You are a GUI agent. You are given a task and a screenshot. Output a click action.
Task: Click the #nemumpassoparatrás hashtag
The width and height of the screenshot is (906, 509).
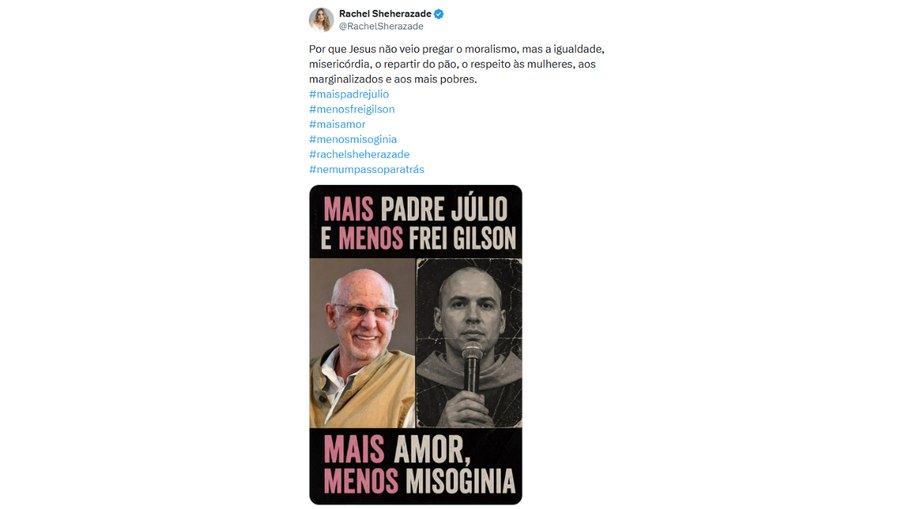coord(367,169)
